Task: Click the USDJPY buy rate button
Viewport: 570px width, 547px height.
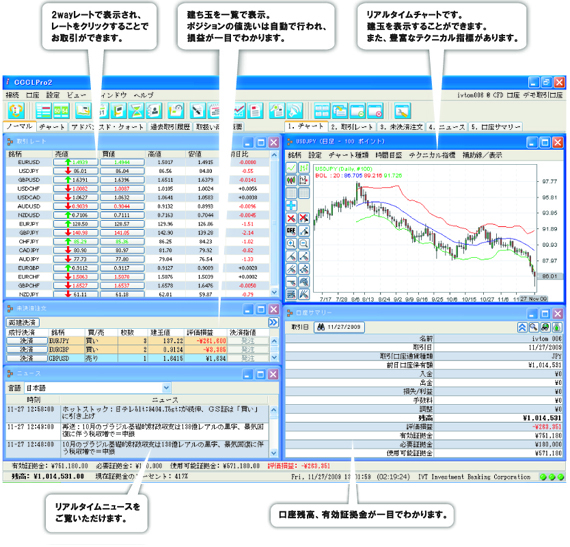Action: coord(123,171)
